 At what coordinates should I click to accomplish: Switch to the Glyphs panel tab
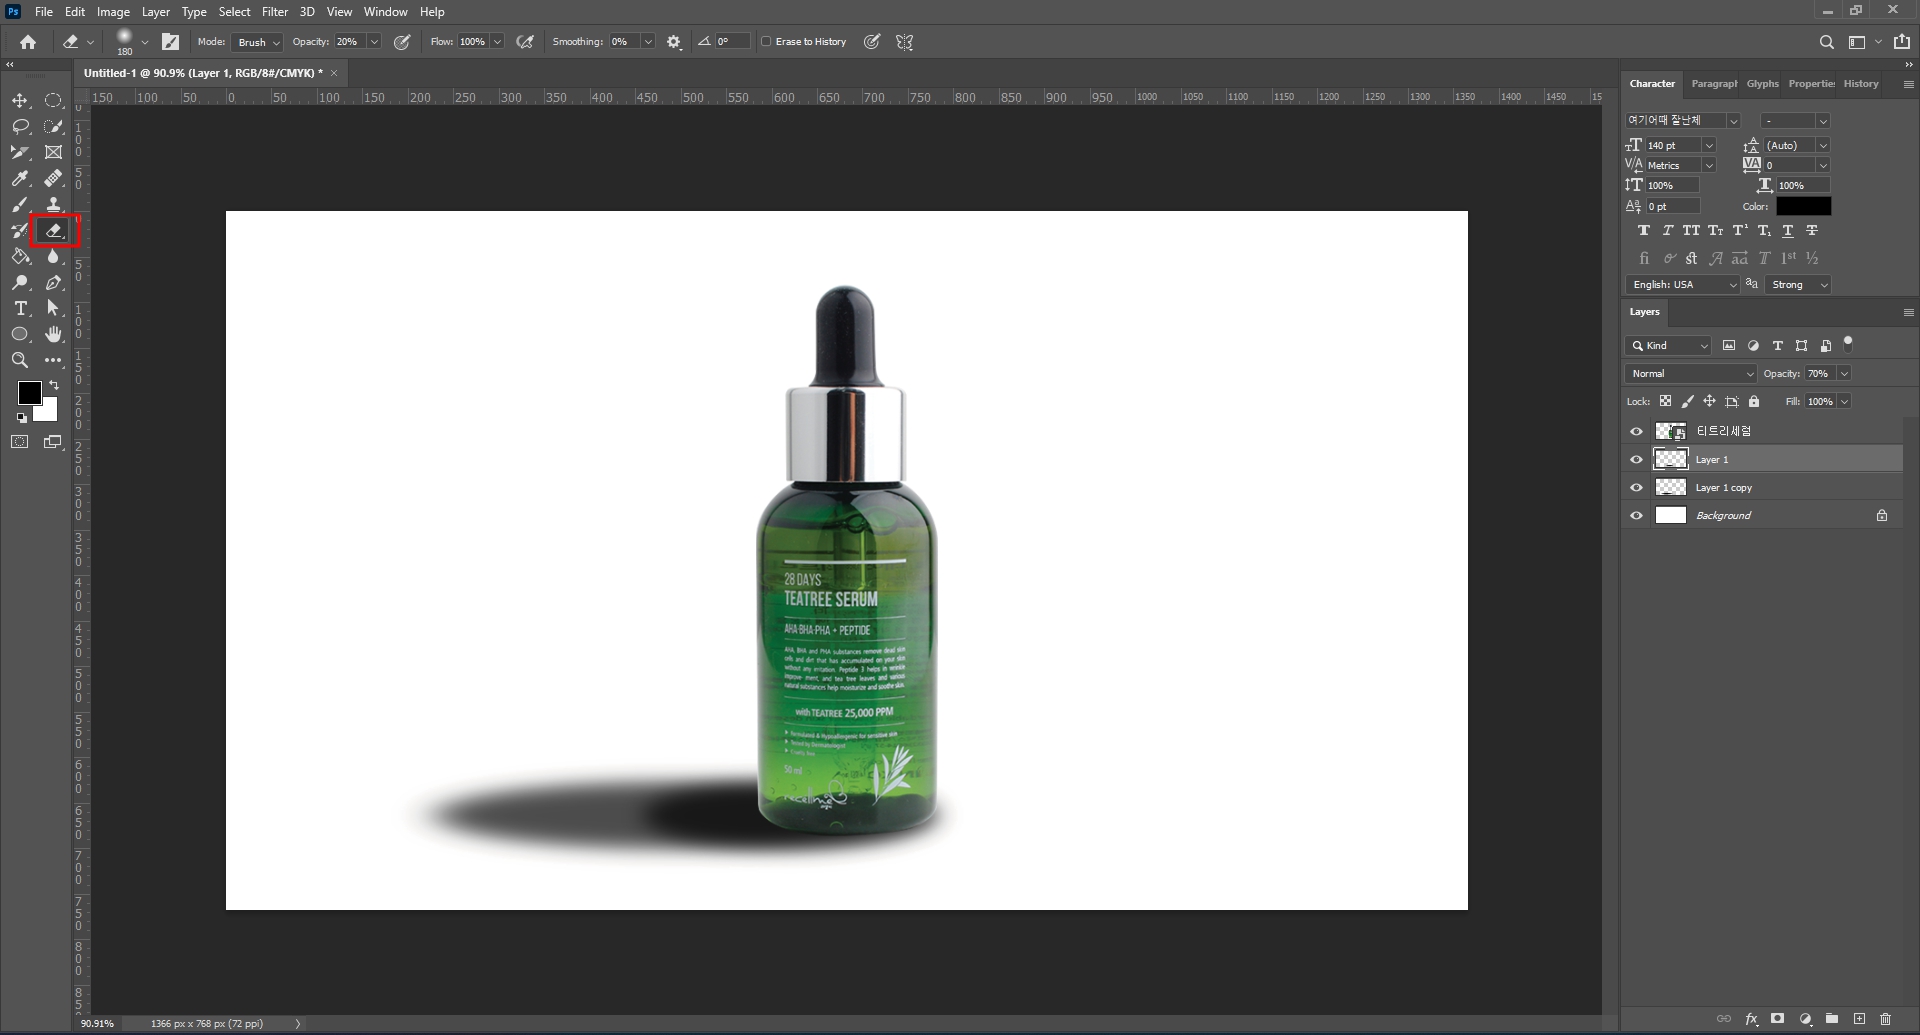pyautogui.click(x=1763, y=84)
